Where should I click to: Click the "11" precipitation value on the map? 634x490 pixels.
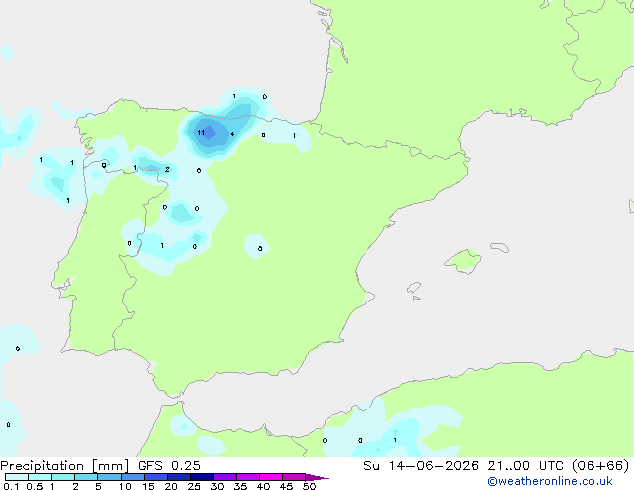click(201, 133)
